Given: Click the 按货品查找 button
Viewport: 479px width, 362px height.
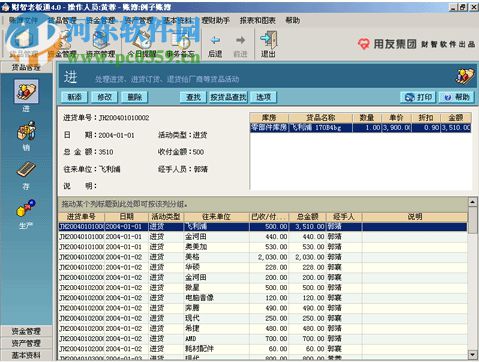Looking at the screenshot, I should point(228,97).
